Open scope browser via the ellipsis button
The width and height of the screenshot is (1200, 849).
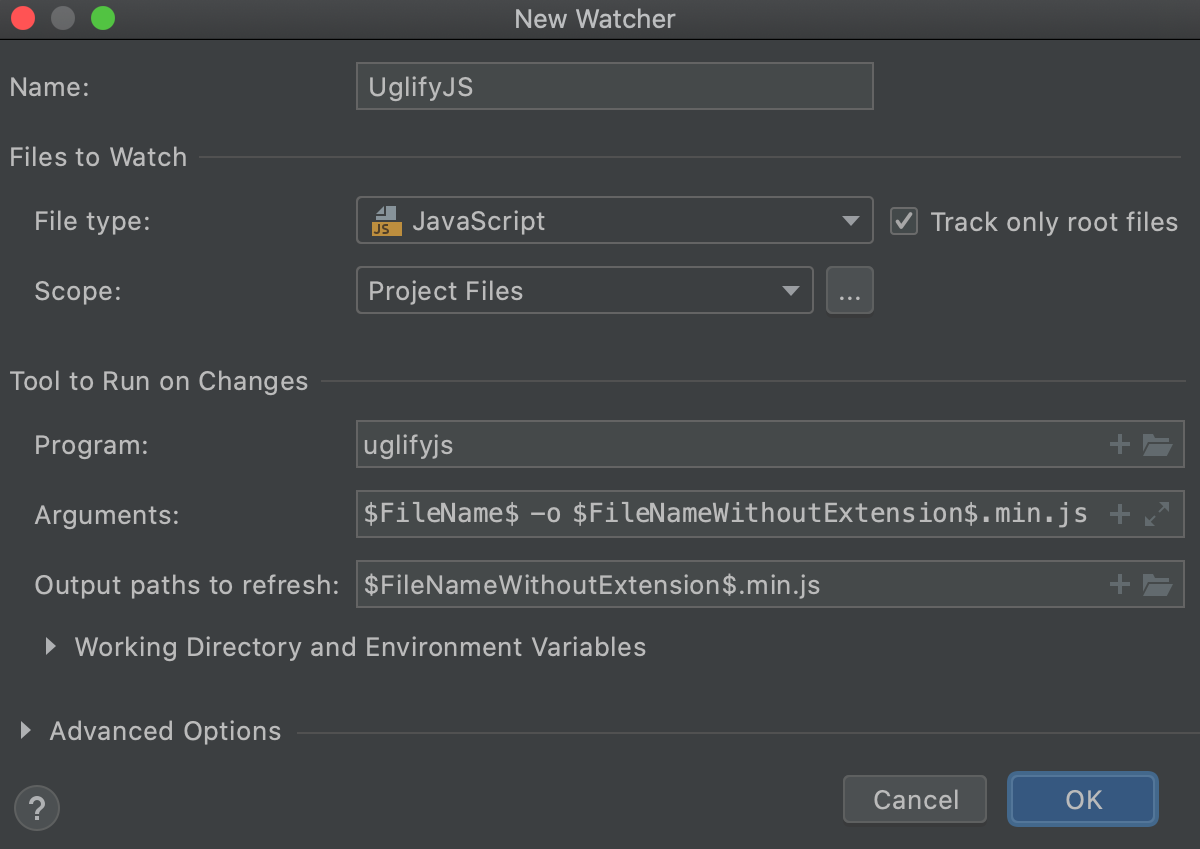[849, 290]
